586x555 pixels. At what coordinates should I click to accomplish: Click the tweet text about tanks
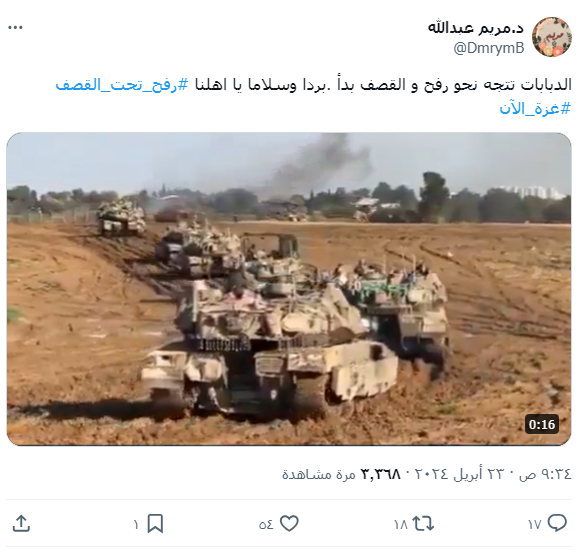click(x=383, y=85)
